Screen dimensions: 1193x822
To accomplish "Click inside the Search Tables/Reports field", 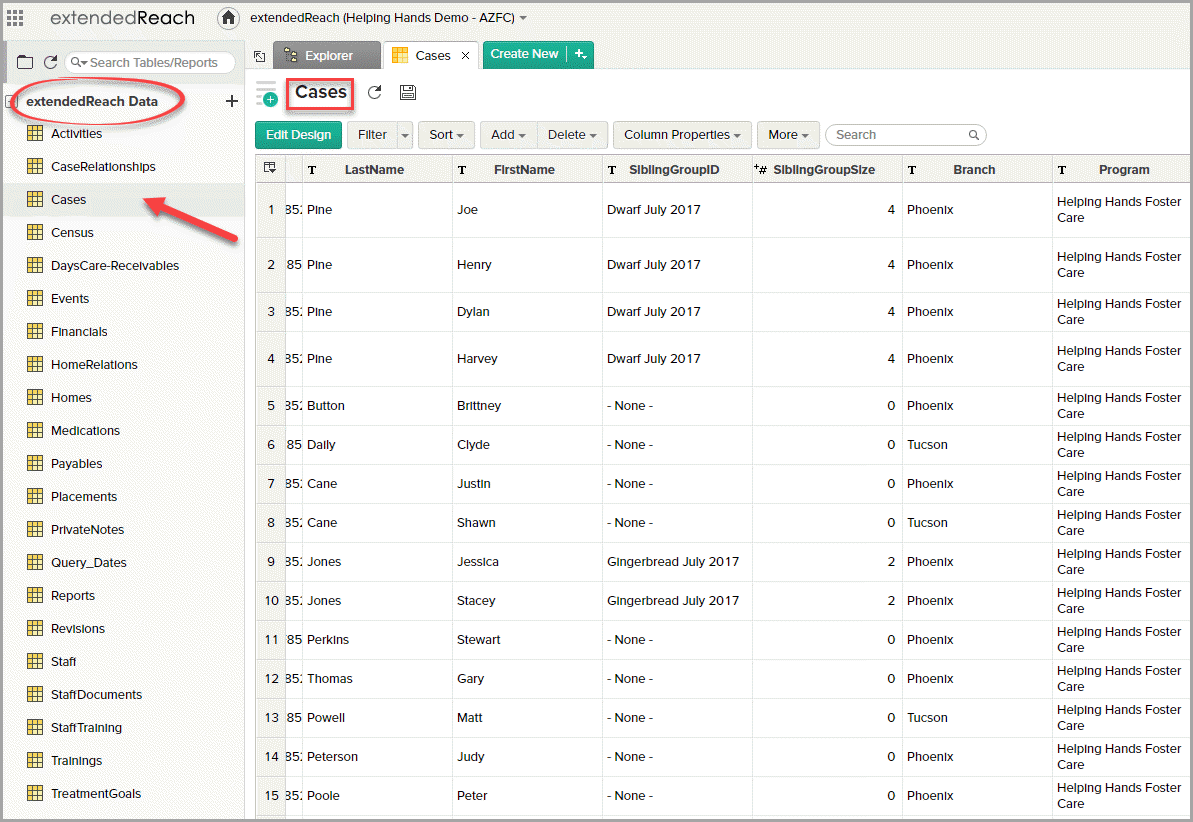I will click(150, 62).
